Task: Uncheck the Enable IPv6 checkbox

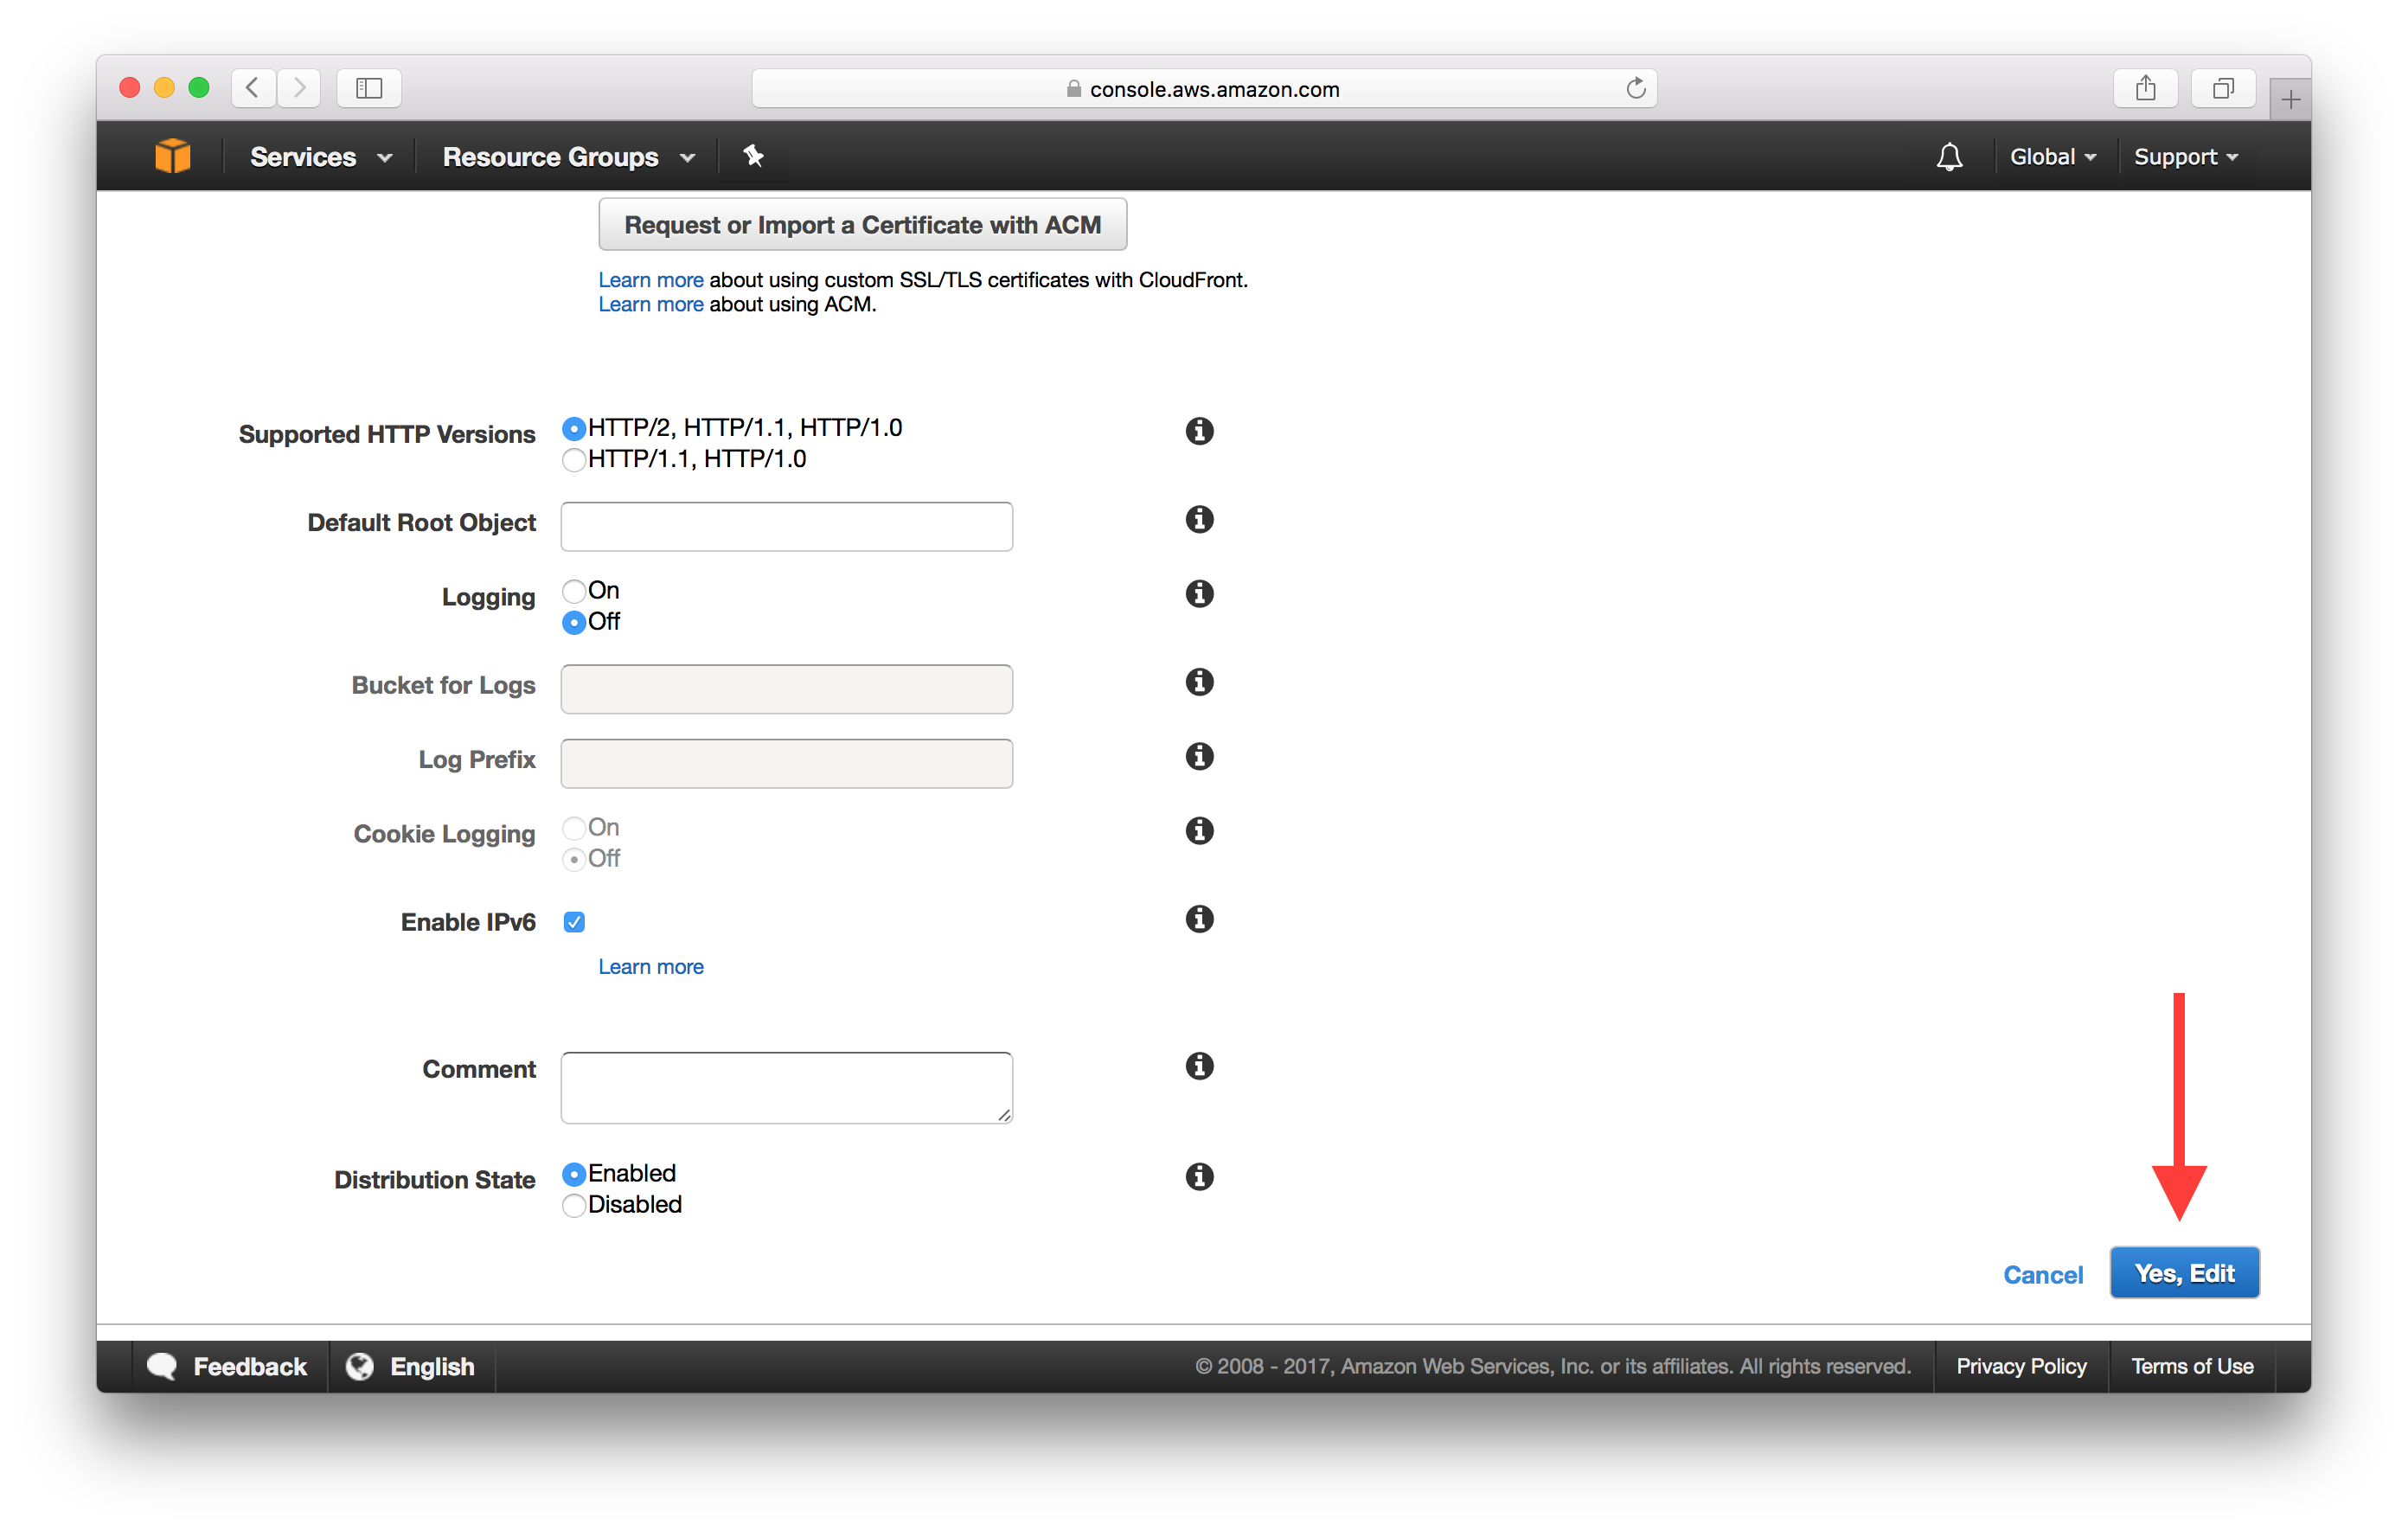Action: (x=574, y=922)
